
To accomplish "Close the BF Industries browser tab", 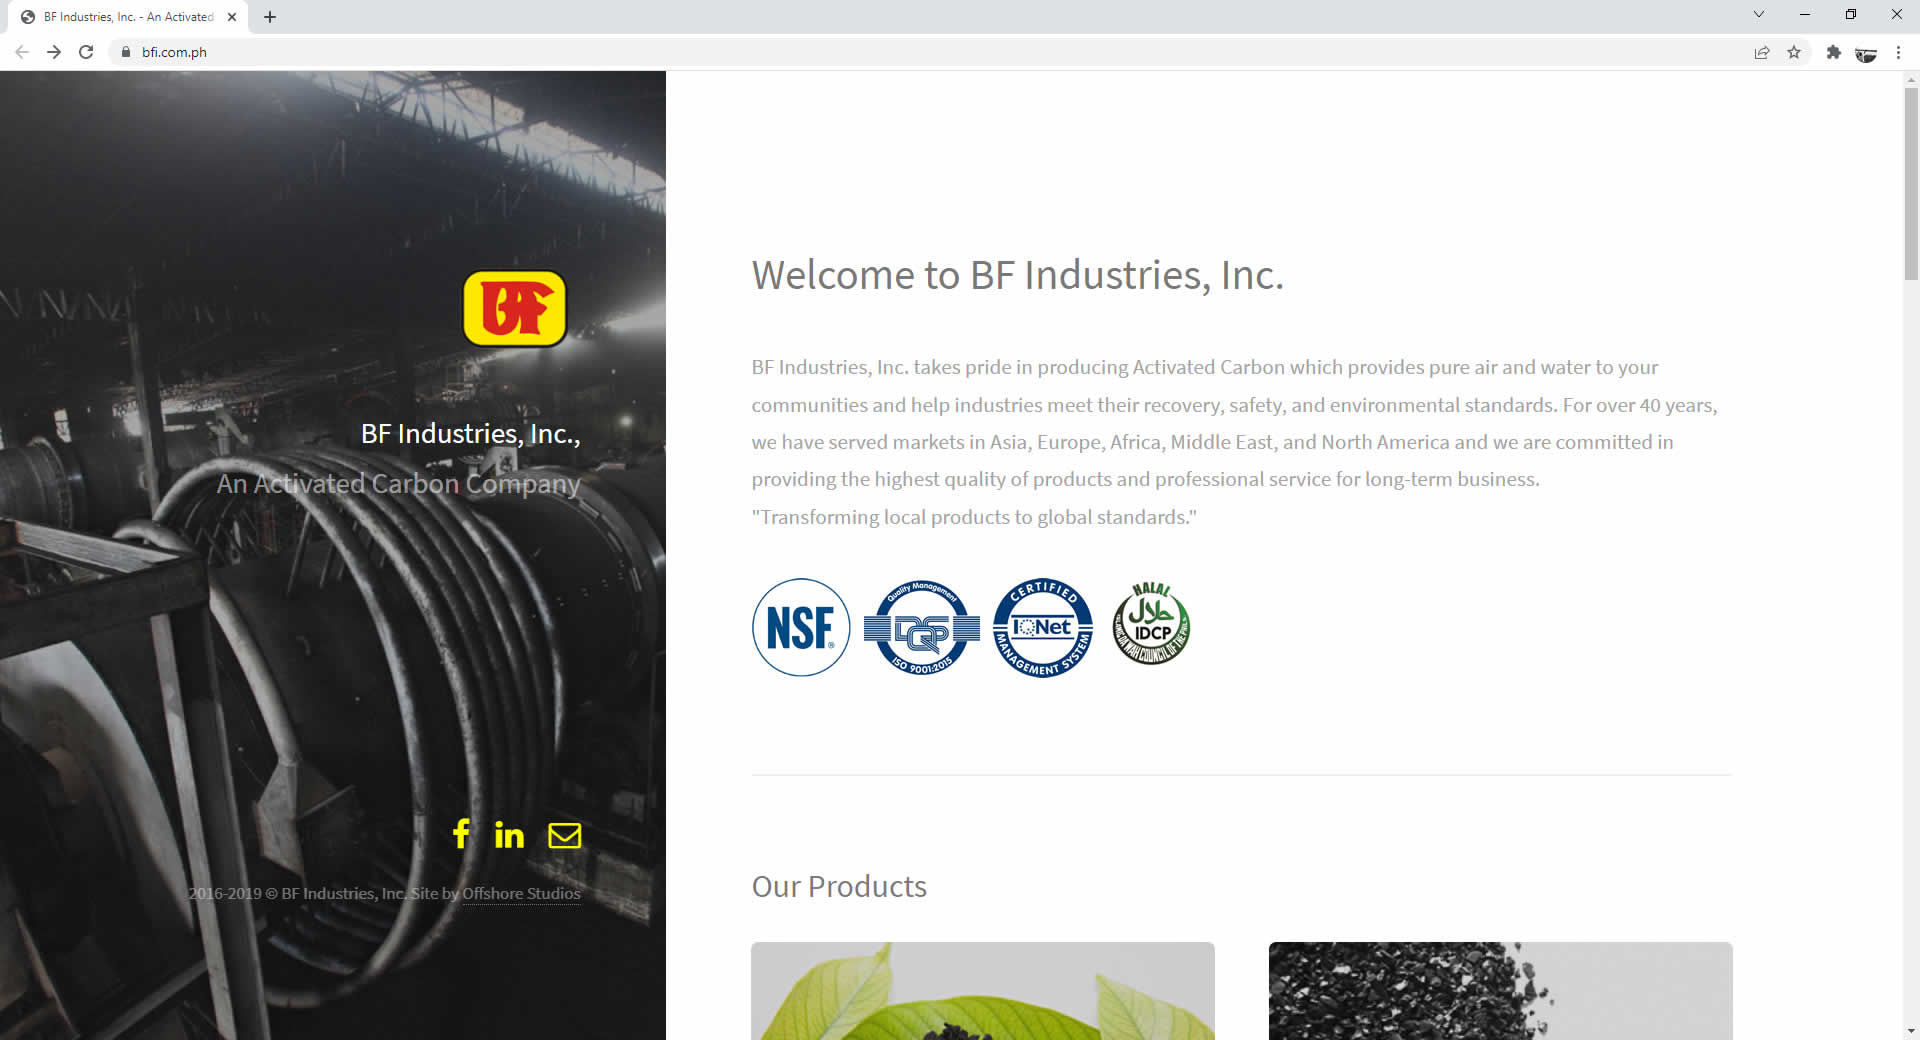I will [232, 17].
